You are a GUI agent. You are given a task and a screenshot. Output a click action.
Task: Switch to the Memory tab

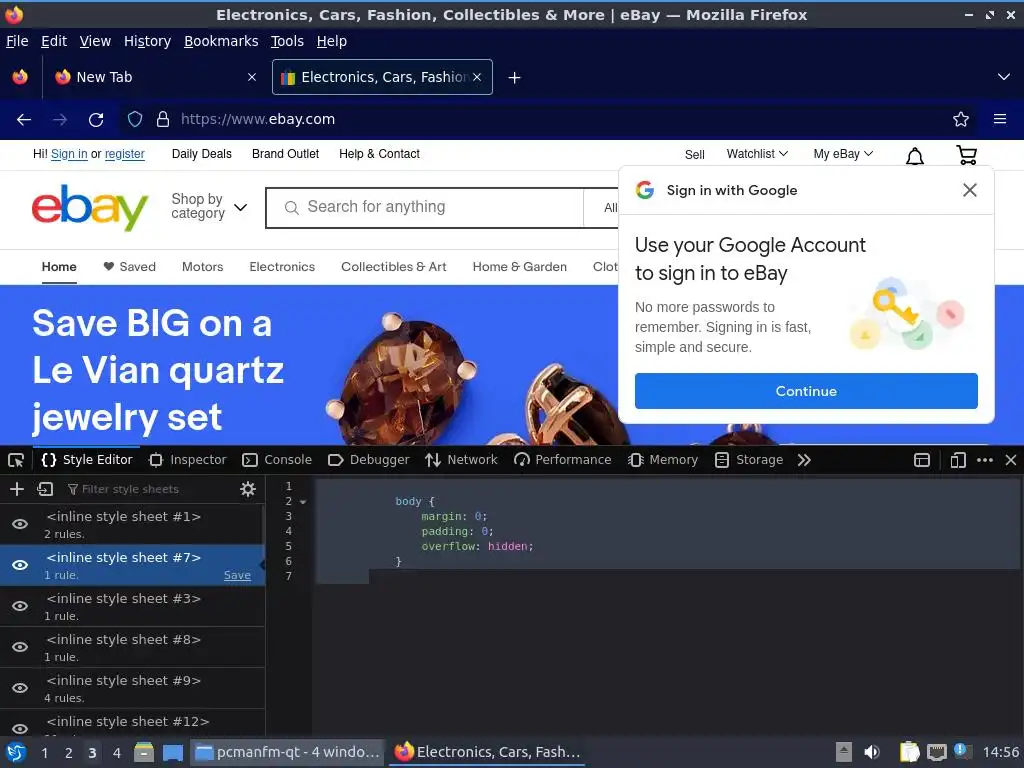pos(664,460)
